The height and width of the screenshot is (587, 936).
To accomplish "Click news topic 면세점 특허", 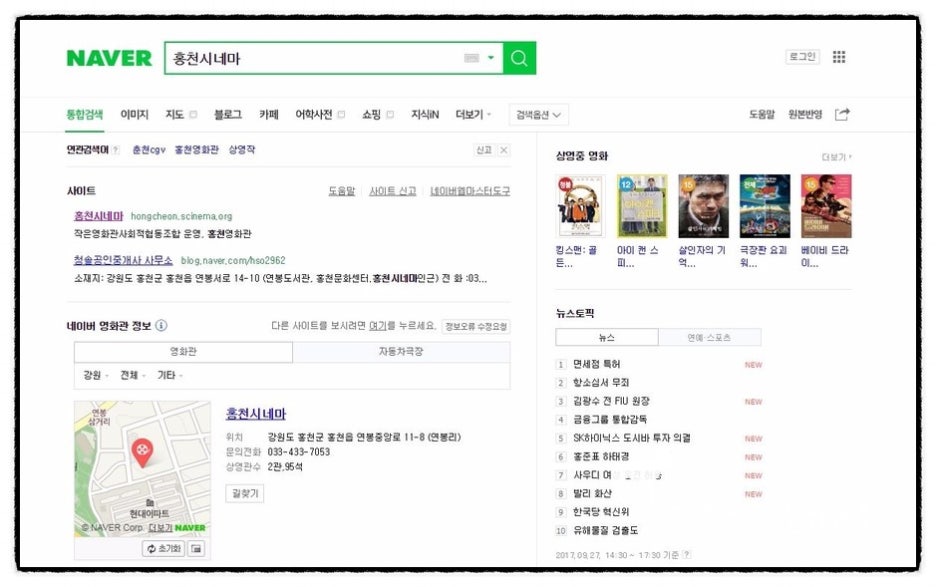I will (x=596, y=364).
